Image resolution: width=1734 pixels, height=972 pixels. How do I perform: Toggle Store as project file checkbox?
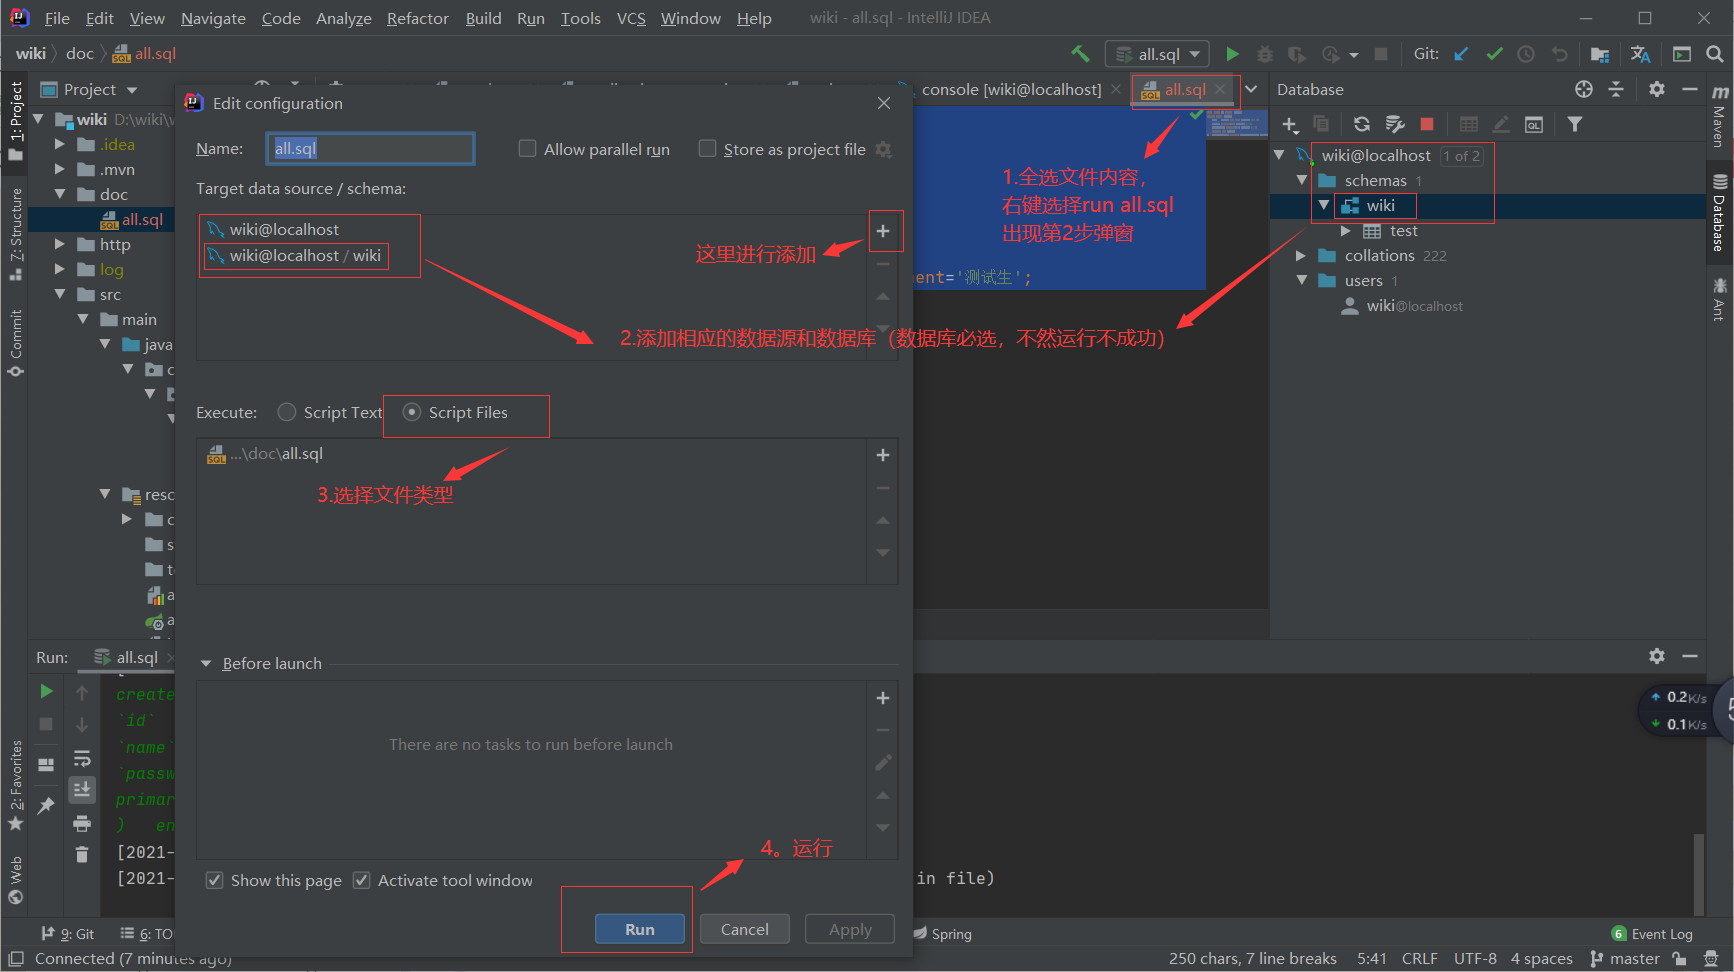pos(707,149)
